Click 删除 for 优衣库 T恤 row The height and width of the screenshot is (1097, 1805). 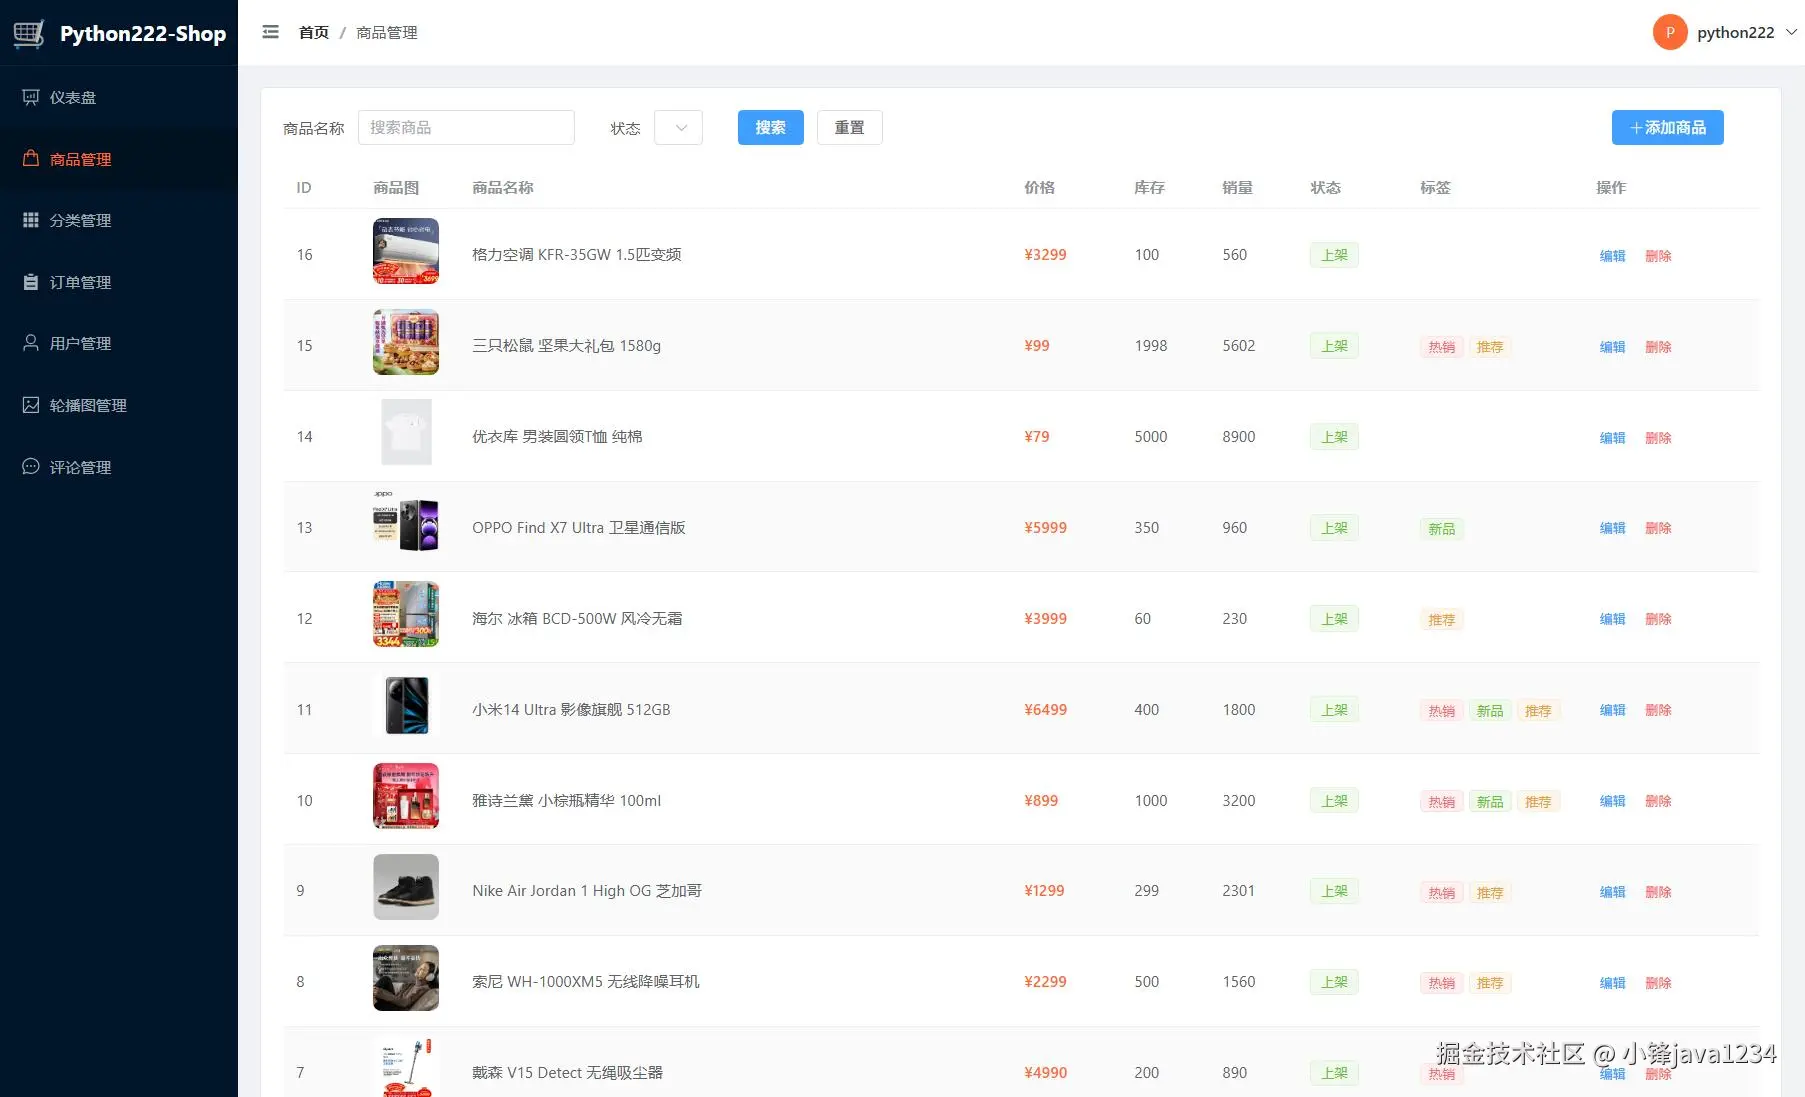point(1659,438)
